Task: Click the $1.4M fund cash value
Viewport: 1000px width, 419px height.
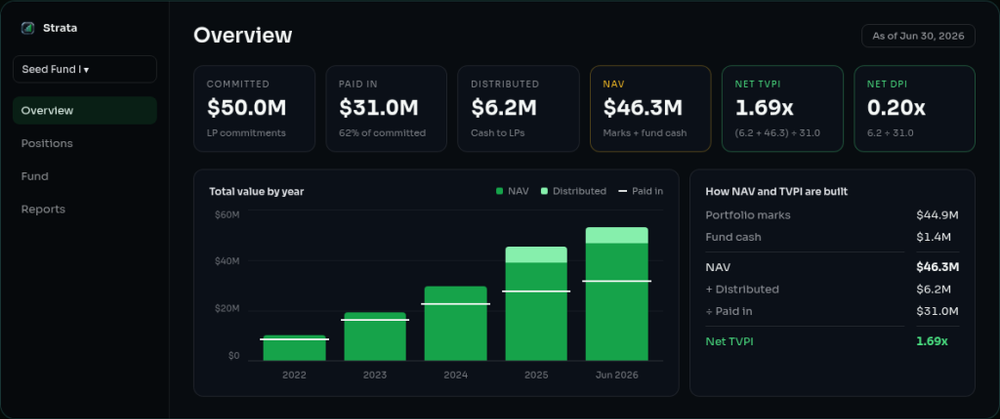Action: pyautogui.click(x=934, y=237)
